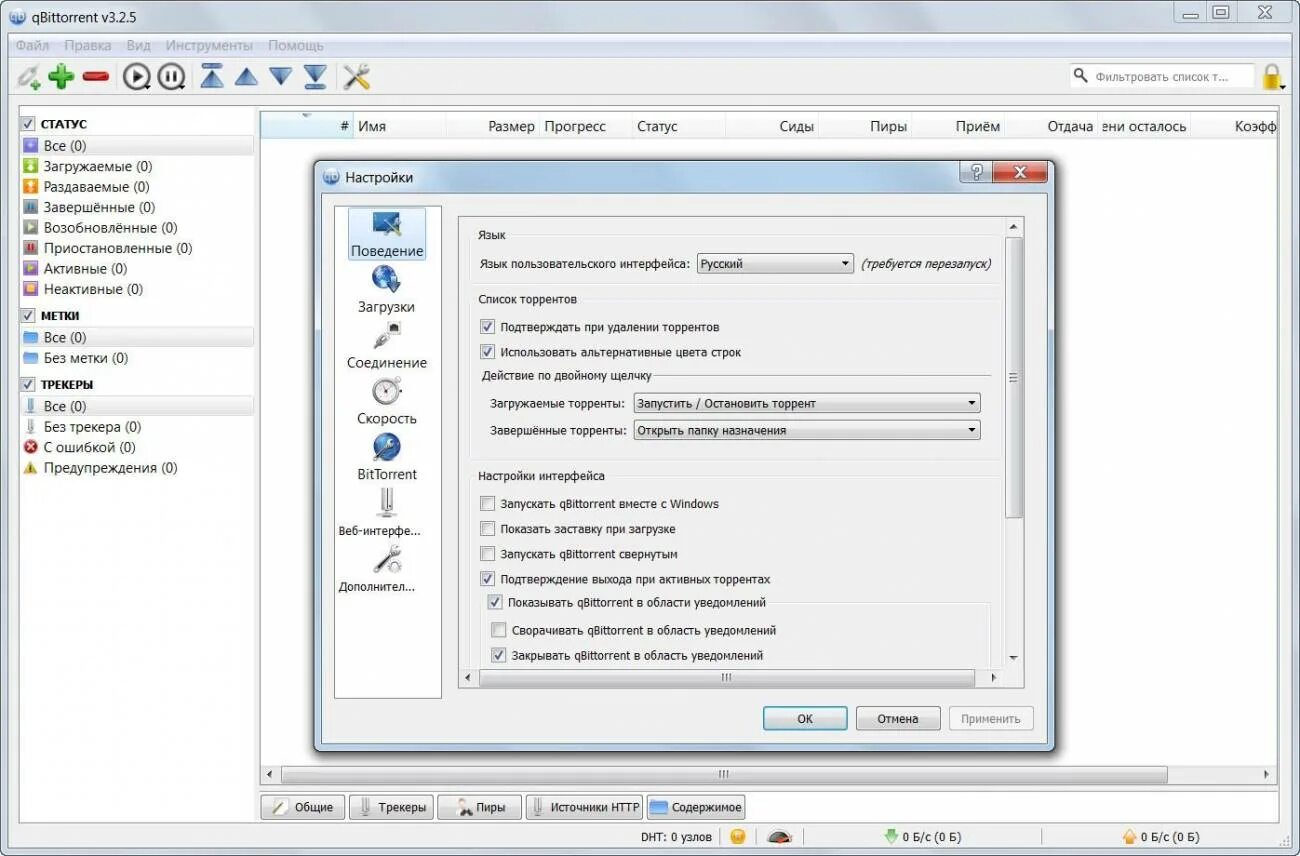The width and height of the screenshot is (1300, 856).
Task: Select the Дополнительно settings category
Action: [377, 570]
